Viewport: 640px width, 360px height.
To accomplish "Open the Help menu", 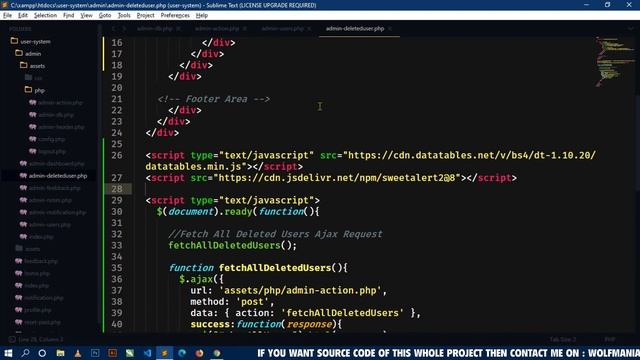I will 202,16.
